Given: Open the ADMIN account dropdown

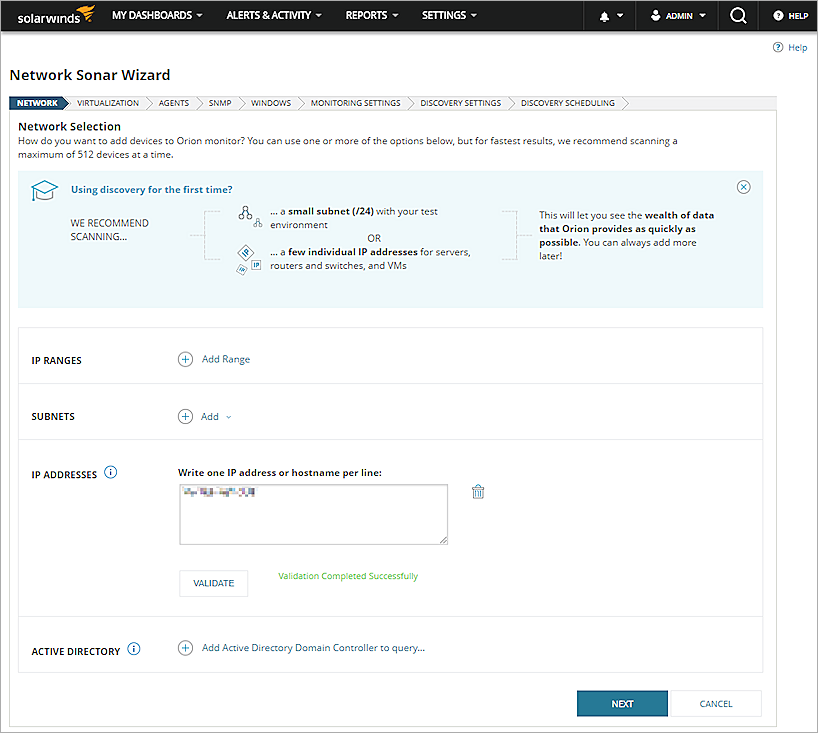Looking at the screenshot, I should coord(676,15).
